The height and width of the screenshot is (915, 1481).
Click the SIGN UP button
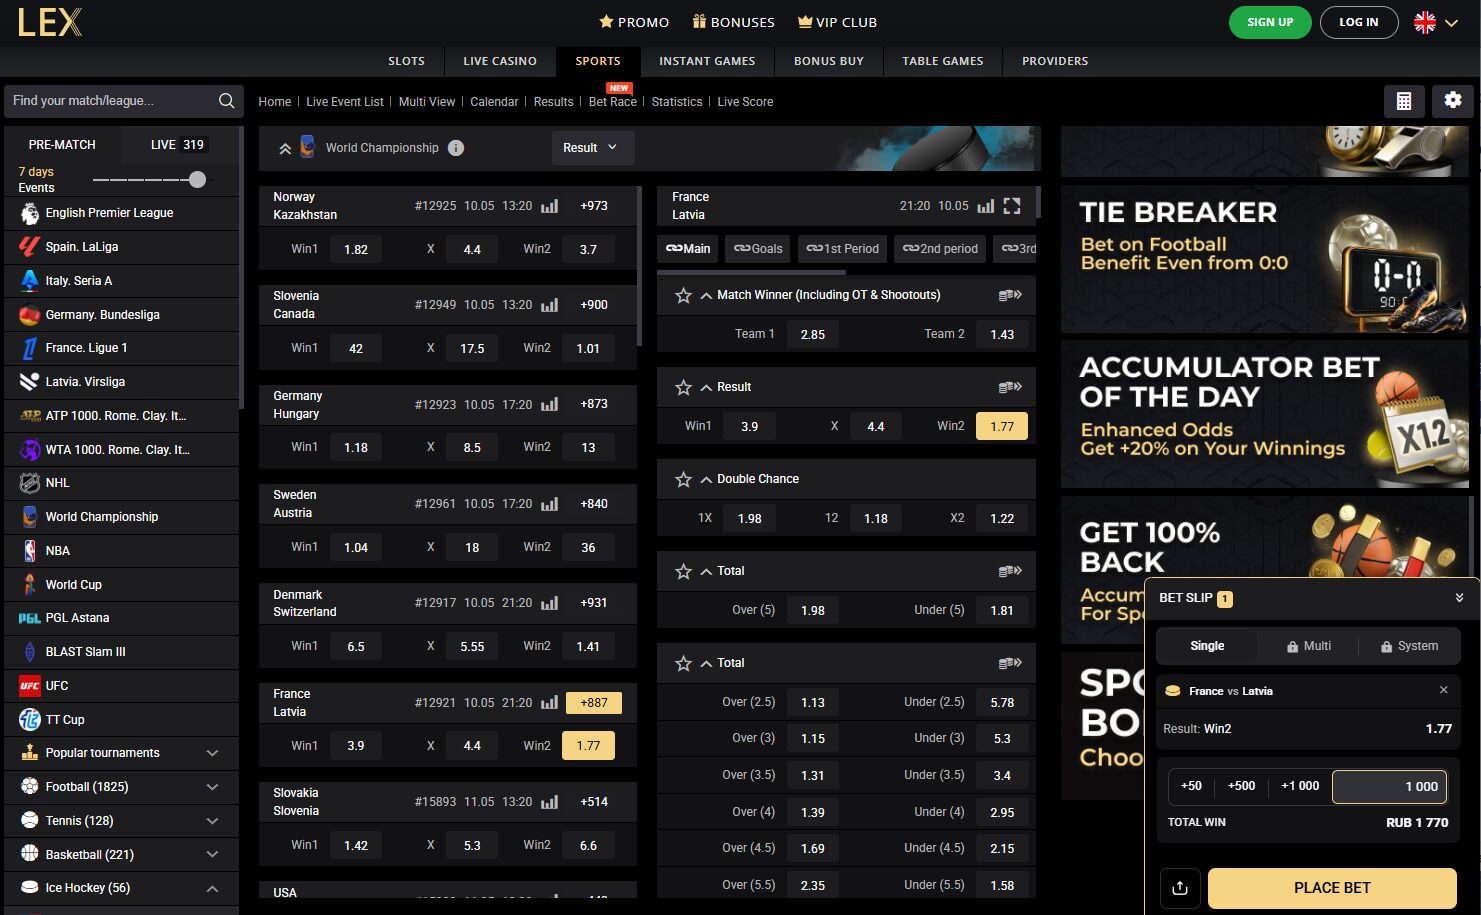tap(1270, 22)
